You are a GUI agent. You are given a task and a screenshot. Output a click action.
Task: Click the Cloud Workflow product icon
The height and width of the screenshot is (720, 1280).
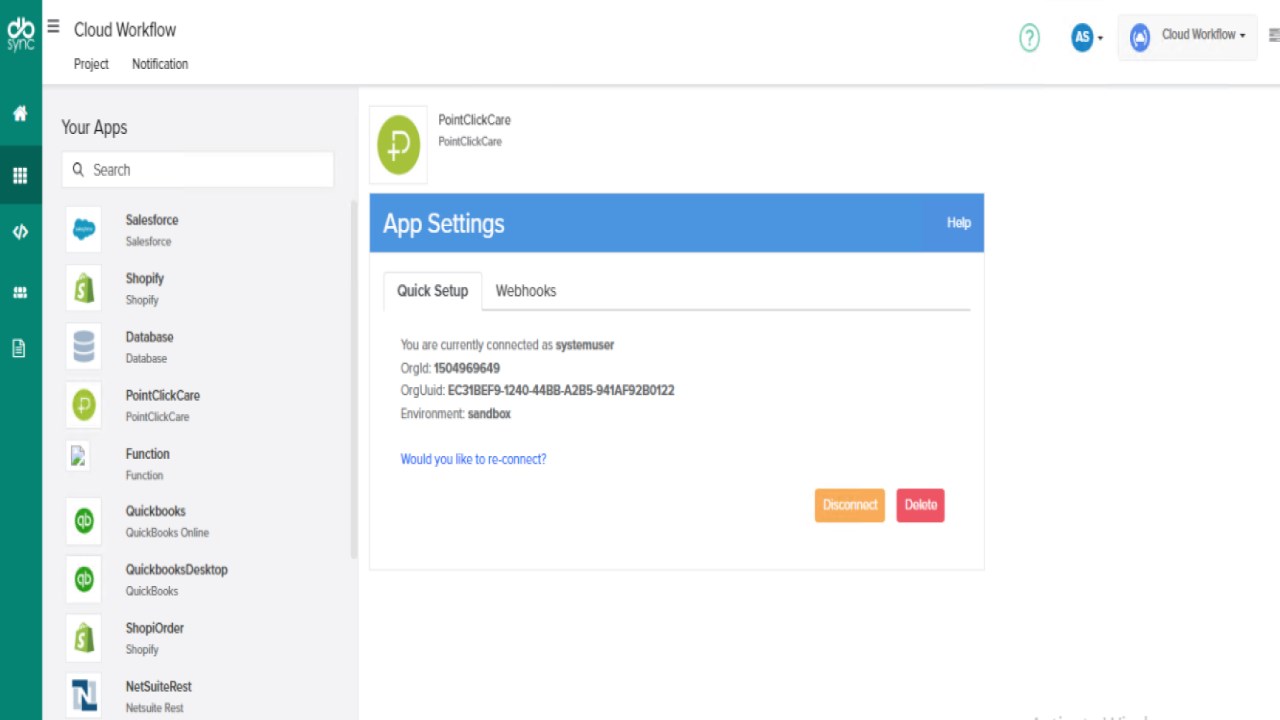[x=1140, y=38]
